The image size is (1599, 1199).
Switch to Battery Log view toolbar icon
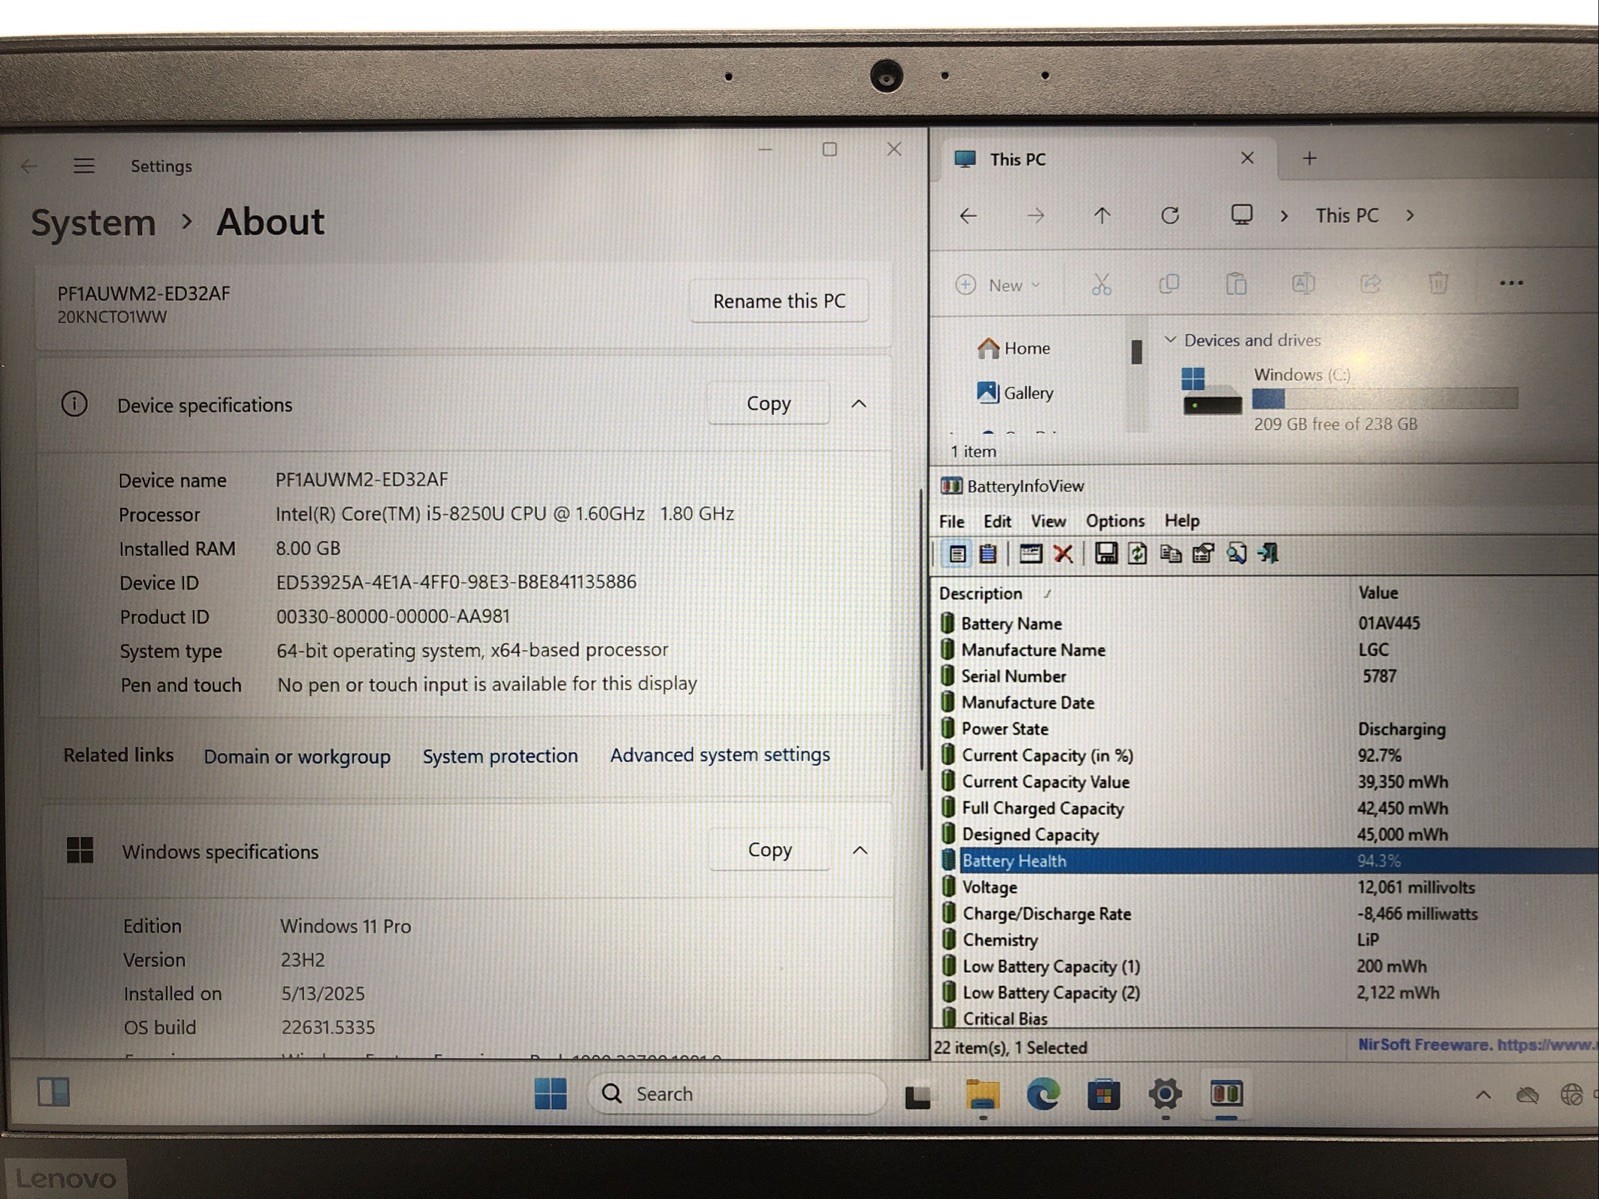click(988, 553)
